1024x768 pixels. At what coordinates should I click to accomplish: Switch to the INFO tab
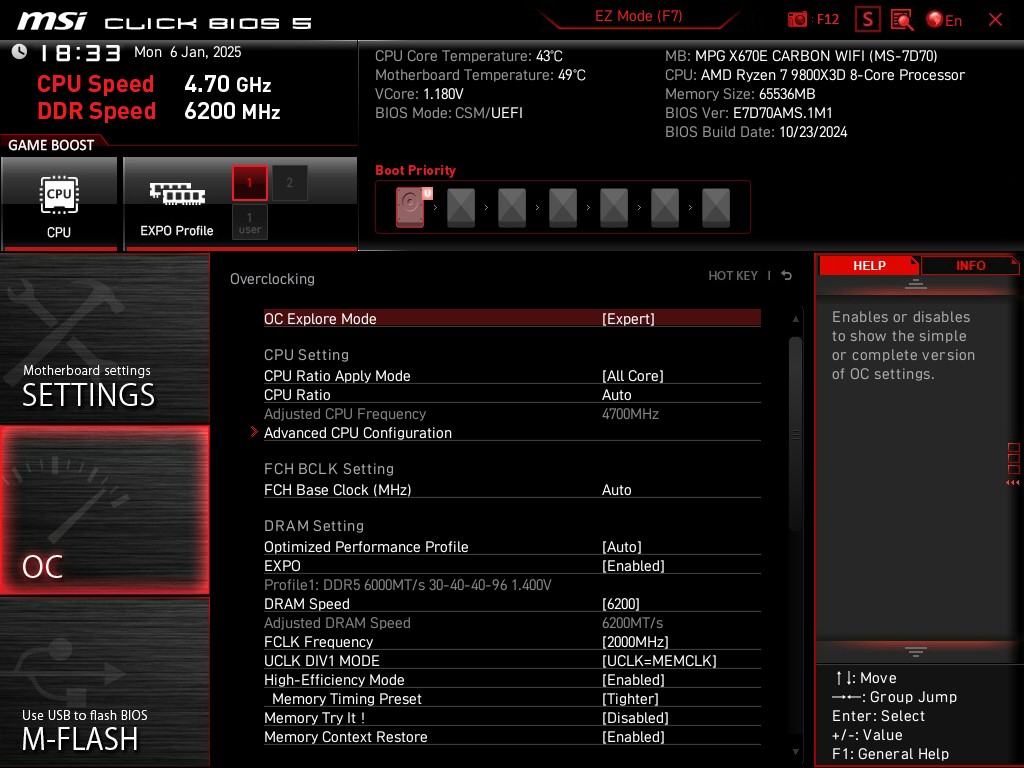point(970,265)
